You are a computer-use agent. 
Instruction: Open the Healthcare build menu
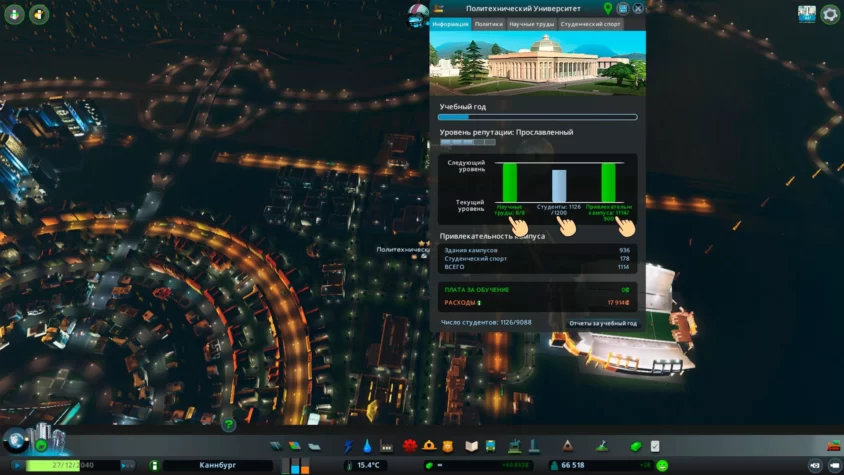[x=410, y=446]
